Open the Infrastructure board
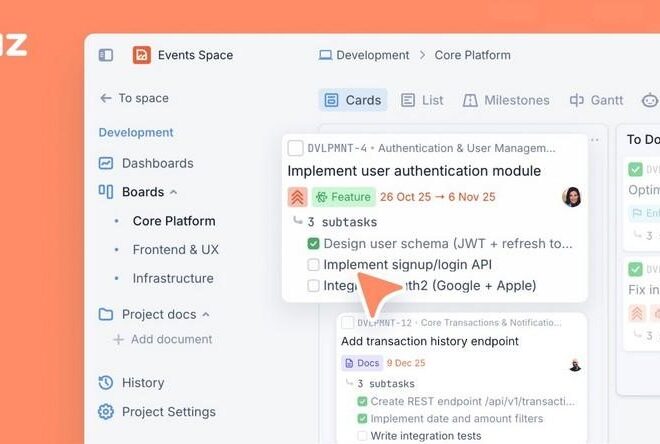The image size is (660, 444). coord(173,278)
